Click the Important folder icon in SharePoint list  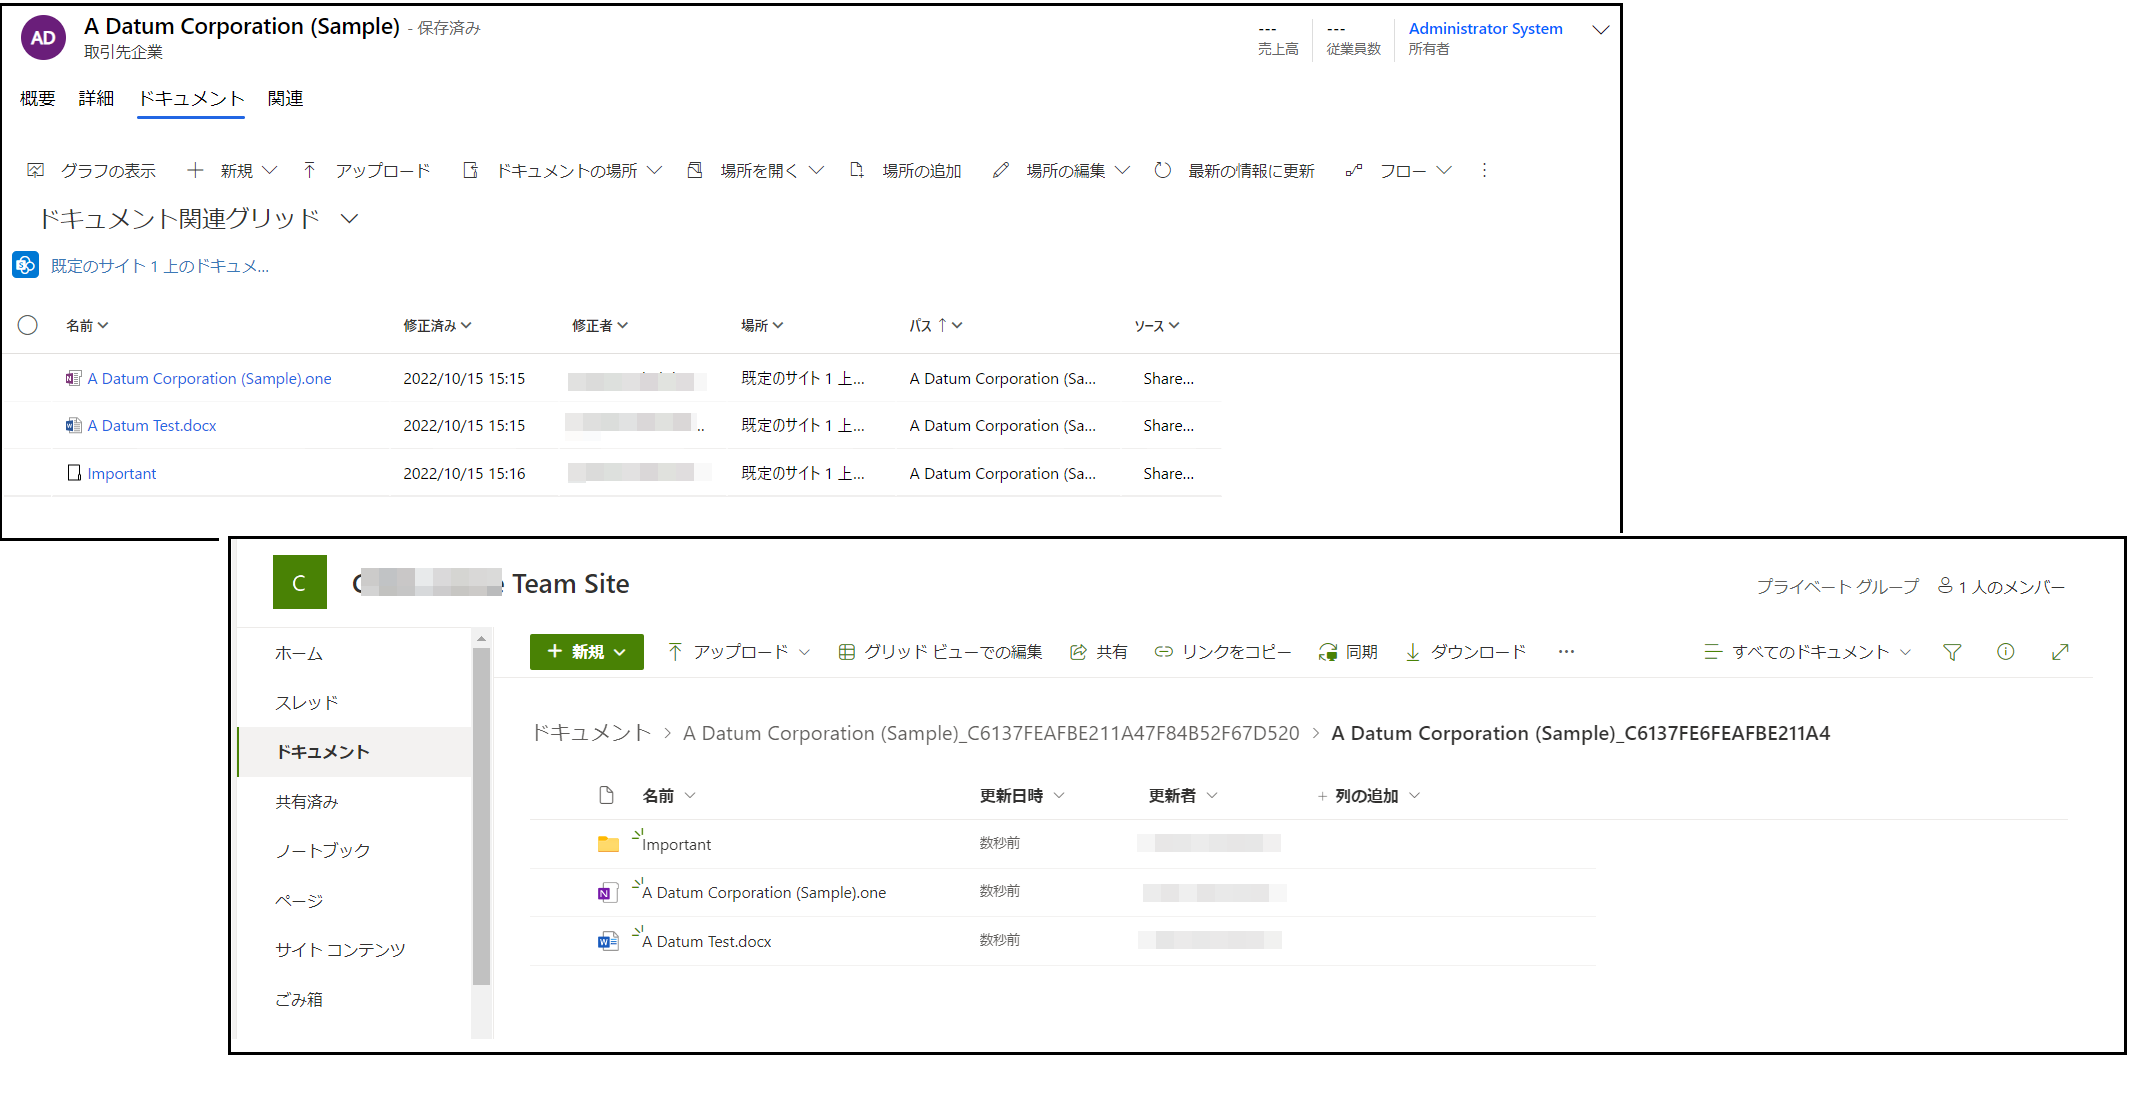click(x=608, y=844)
